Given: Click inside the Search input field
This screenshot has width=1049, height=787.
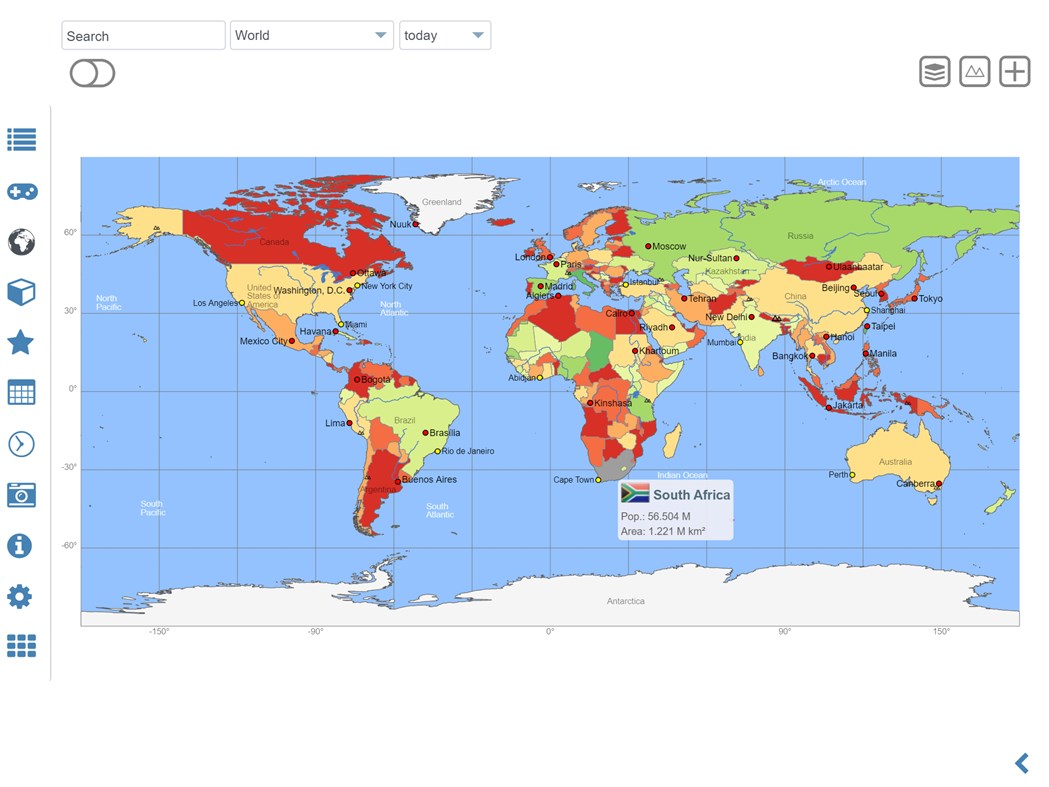Looking at the screenshot, I should pyautogui.click(x=142, y=34).
